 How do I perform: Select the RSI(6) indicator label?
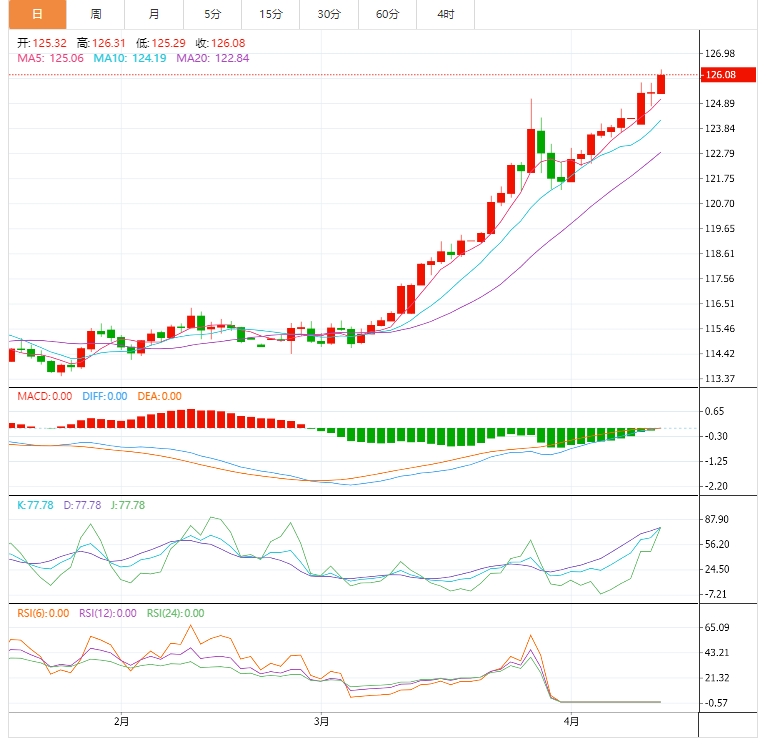(44, 614)
